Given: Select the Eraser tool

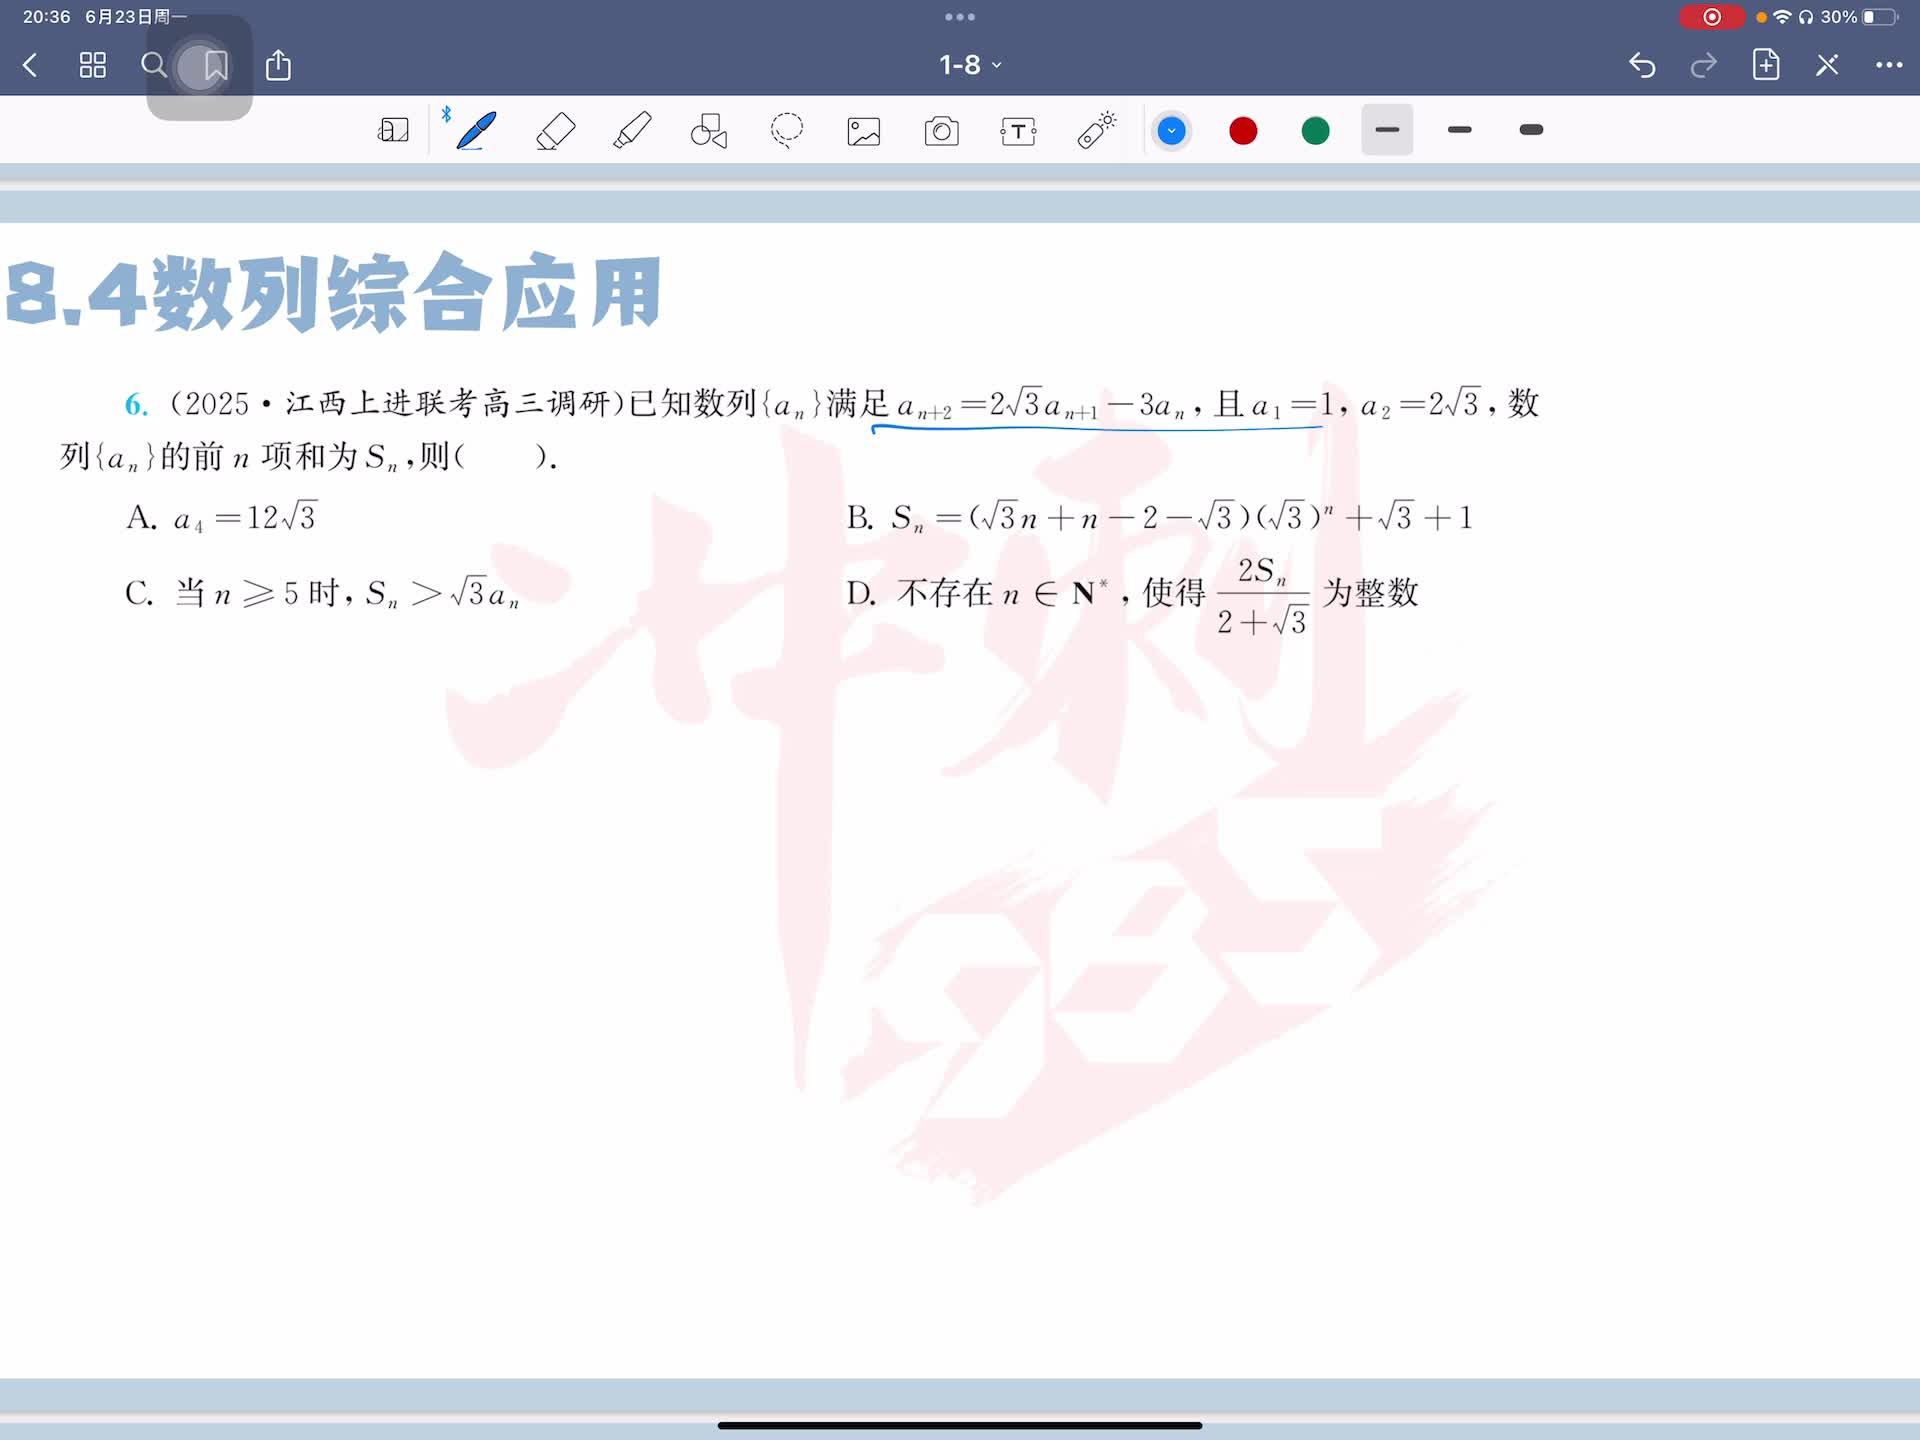Looking at the screenshot, I should point(555,131).
